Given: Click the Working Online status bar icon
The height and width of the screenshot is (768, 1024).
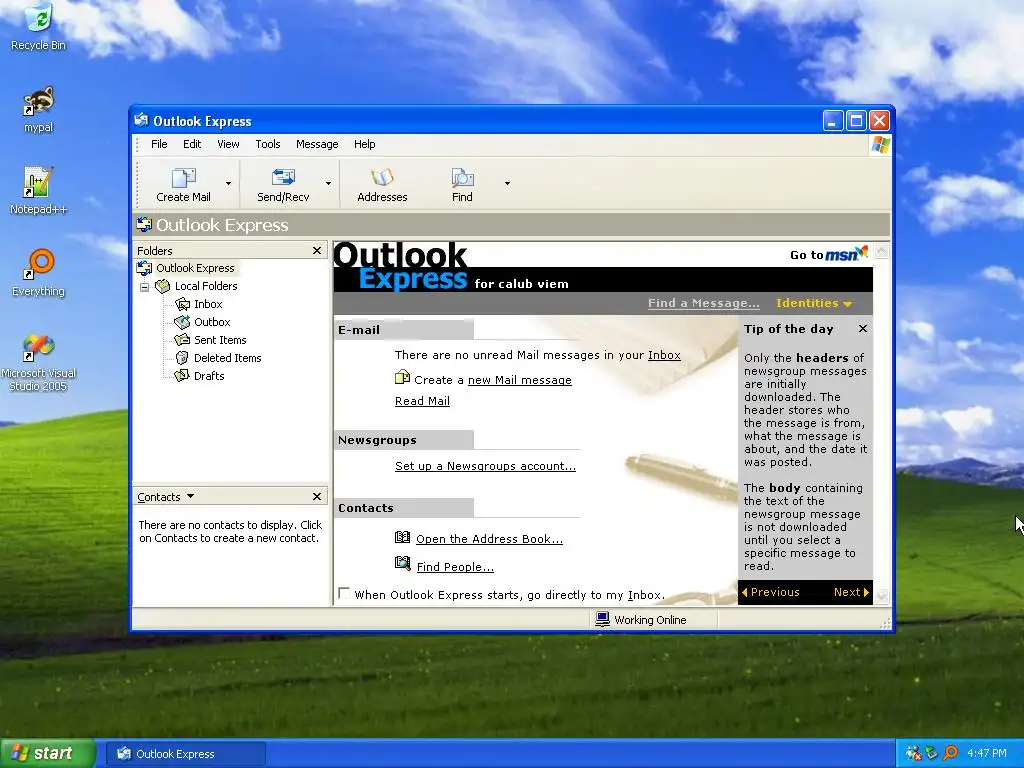Looking at the screenshot, I should [602, 619].
